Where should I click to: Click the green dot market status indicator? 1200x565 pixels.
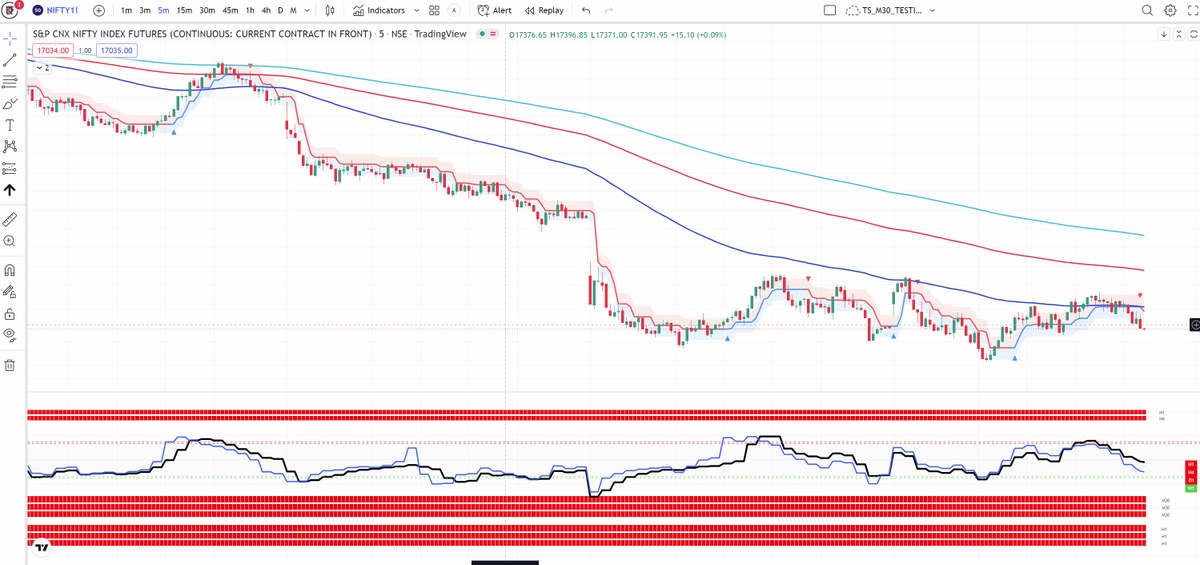click(x=482, y=34)
